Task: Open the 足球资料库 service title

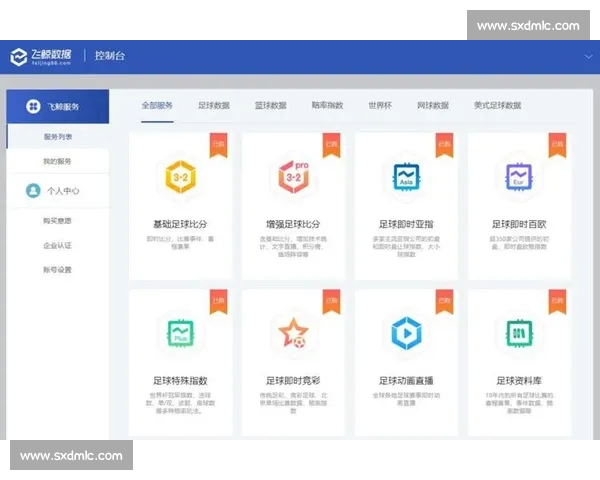Action: [519, 381]
